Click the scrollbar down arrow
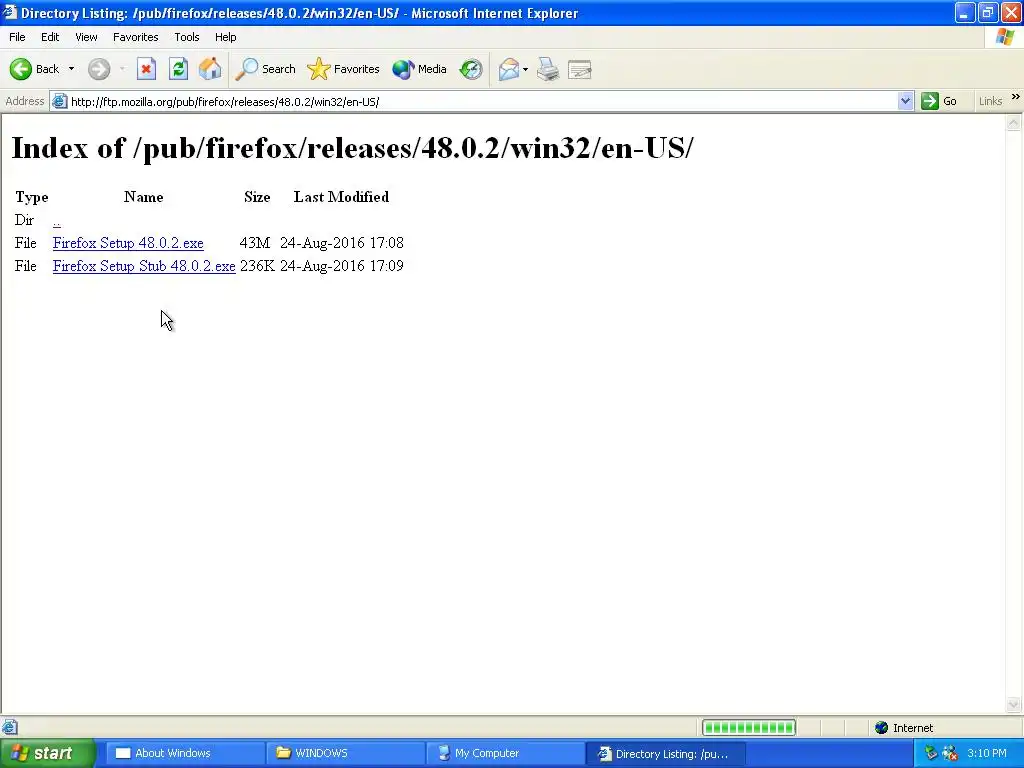The width and height of the screenshot is (1024, 768). tap(1014, 704)
